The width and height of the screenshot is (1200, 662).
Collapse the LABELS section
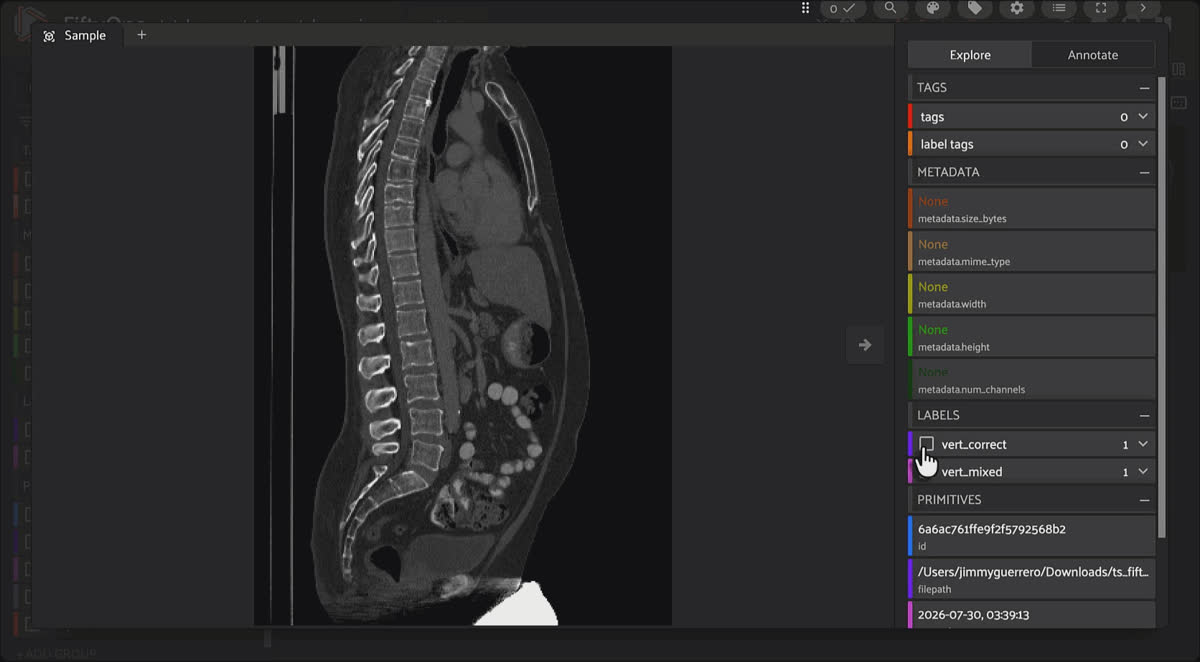[1144, 415]
